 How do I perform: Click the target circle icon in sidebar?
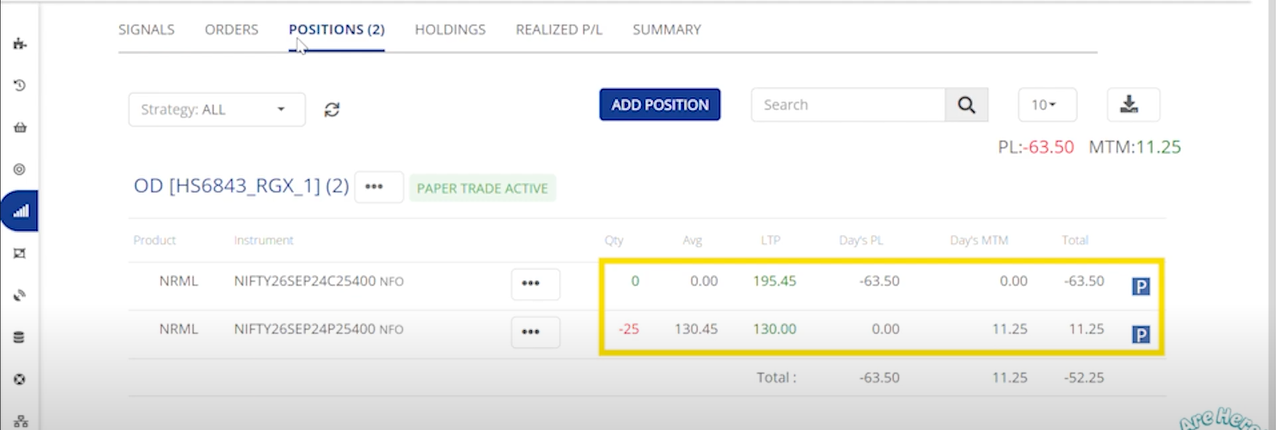pos(18,170)
